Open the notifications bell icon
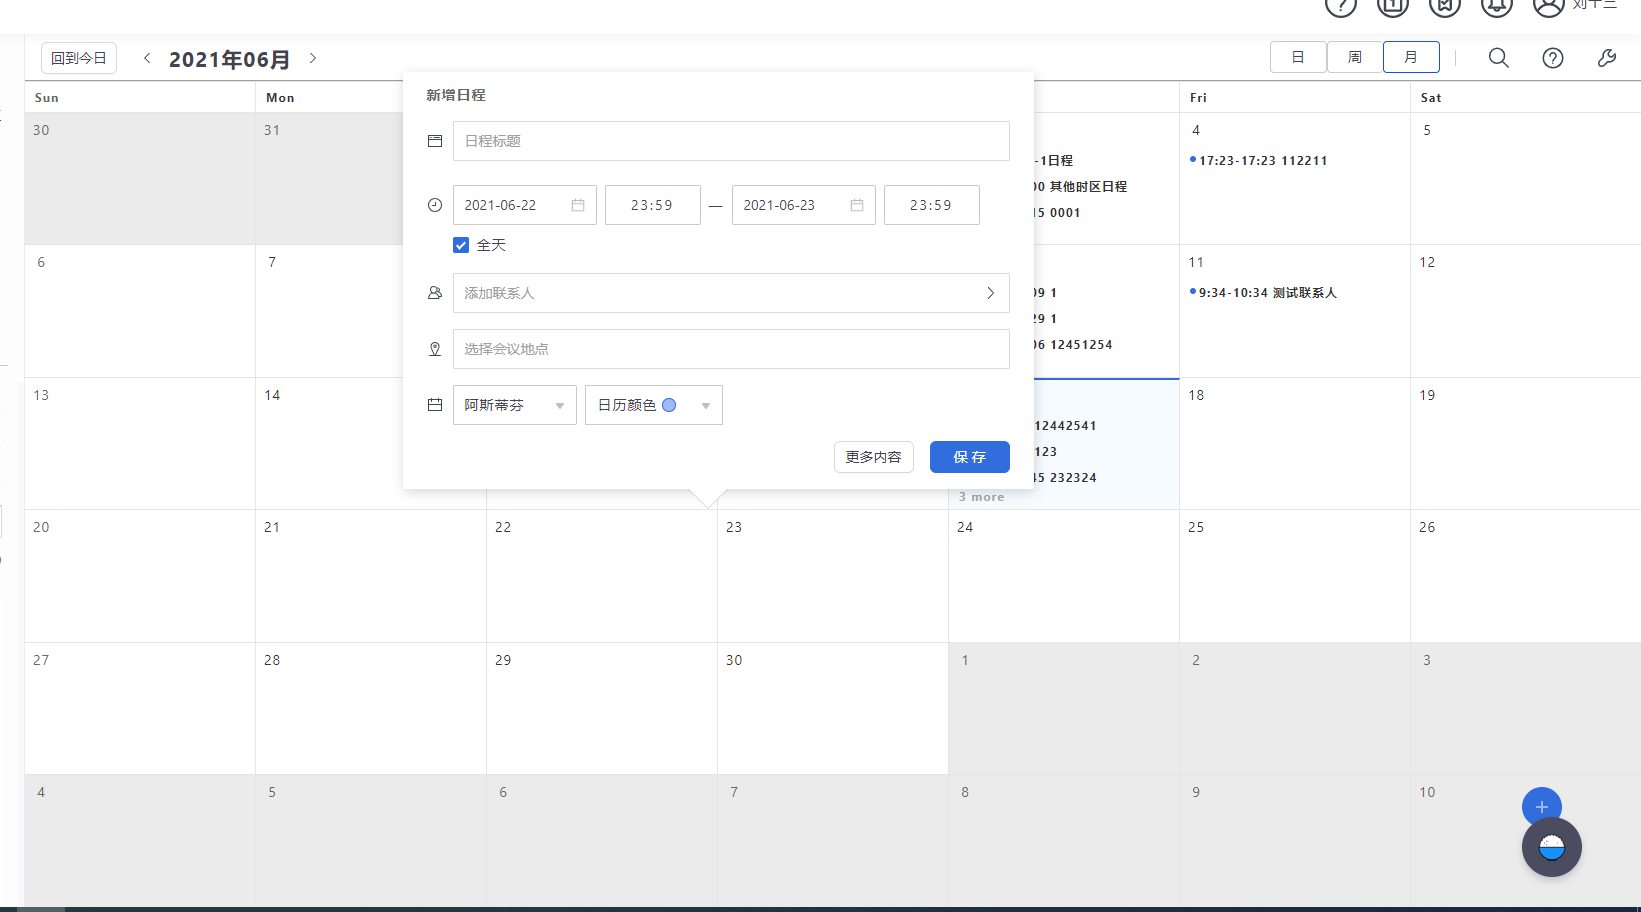Screen dimensions: 1641x912 (1496, 8)
